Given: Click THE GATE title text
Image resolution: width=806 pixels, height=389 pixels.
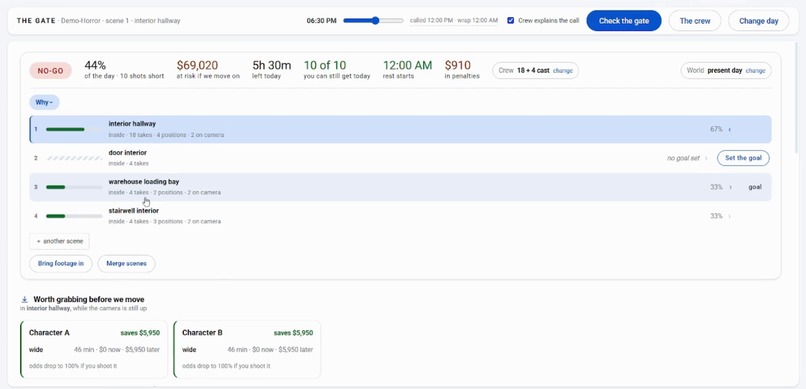Looking at the screenshot, I should pos(36,21).
